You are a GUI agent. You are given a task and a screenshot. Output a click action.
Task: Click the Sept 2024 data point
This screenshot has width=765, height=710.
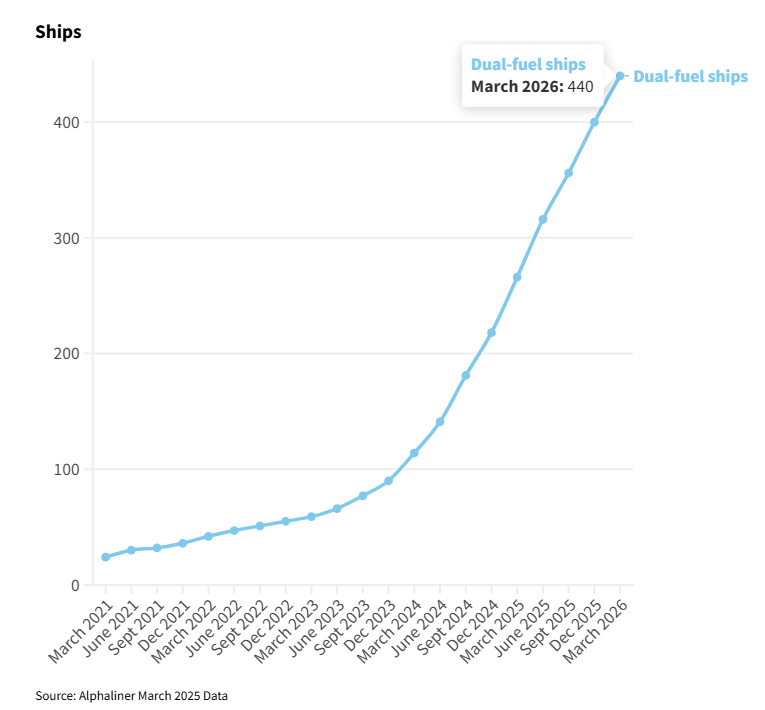465,376
